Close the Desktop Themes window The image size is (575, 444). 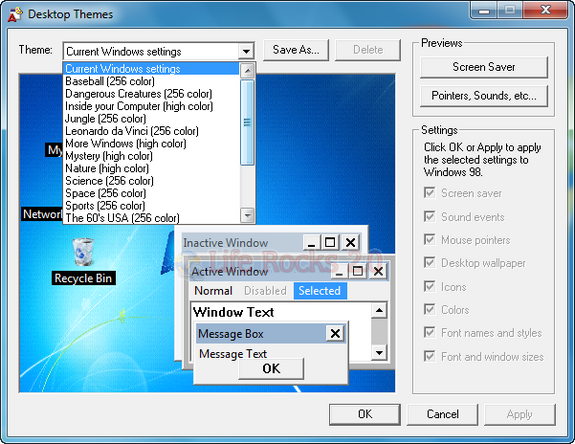545,10
